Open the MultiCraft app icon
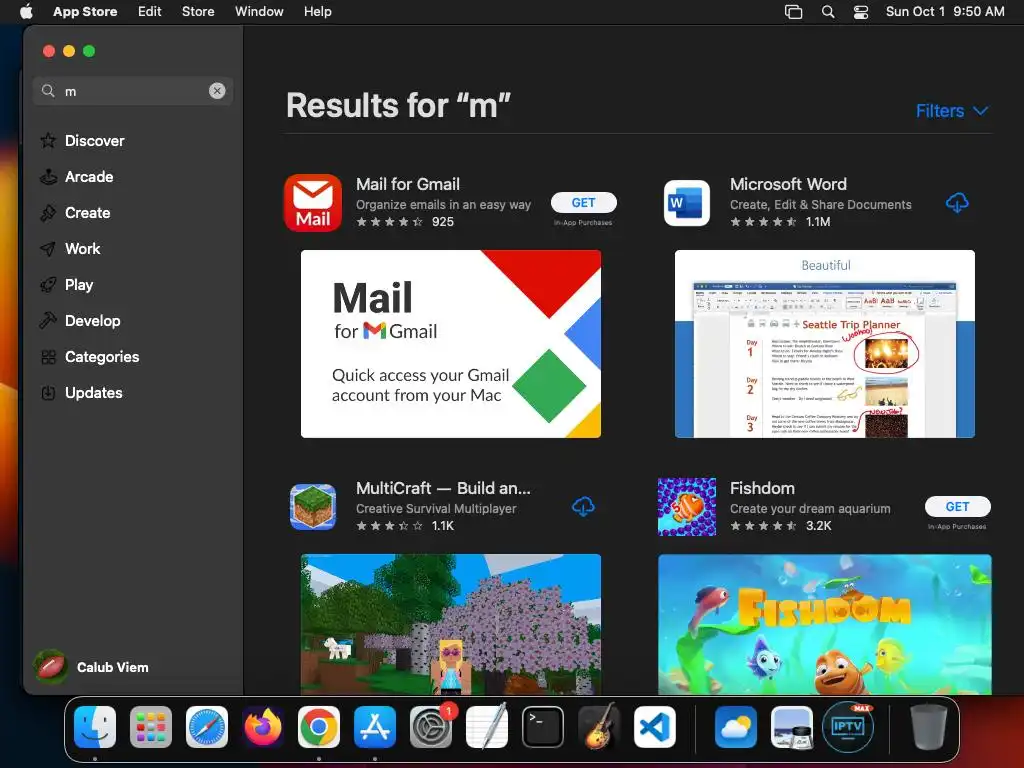1024x768 pixels. tap(313, 507)
